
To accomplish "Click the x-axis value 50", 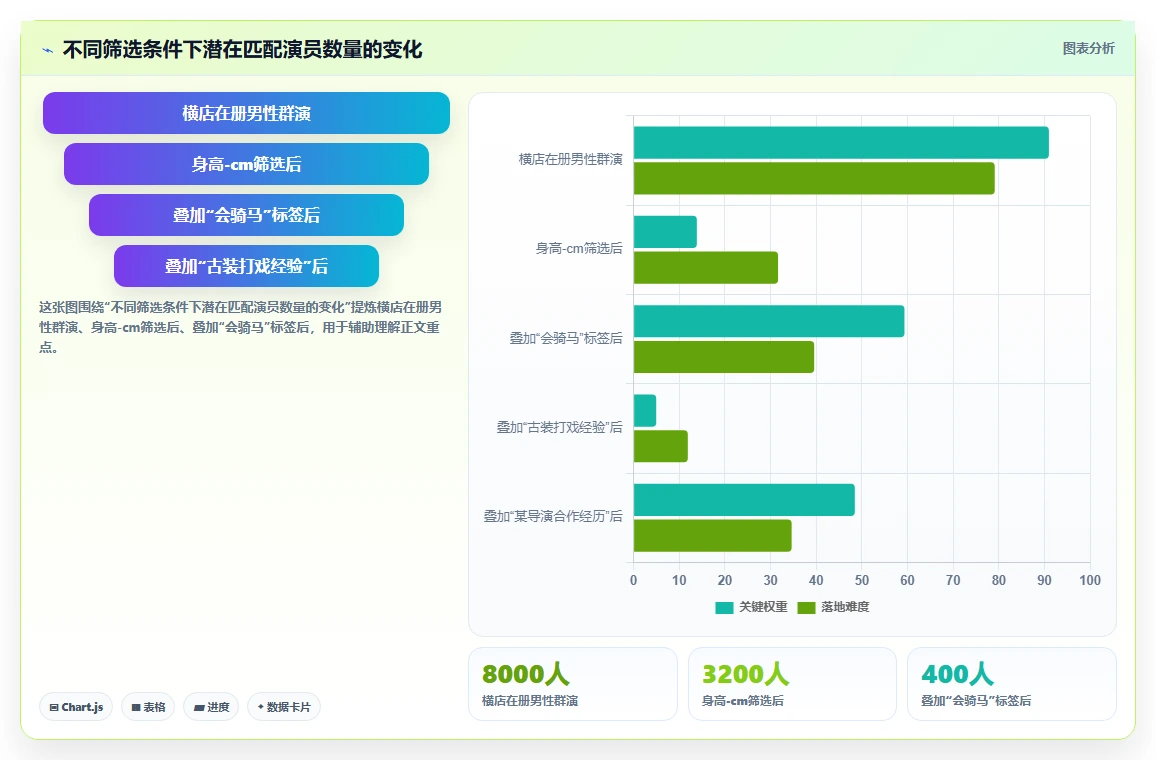I will (862, 581).
